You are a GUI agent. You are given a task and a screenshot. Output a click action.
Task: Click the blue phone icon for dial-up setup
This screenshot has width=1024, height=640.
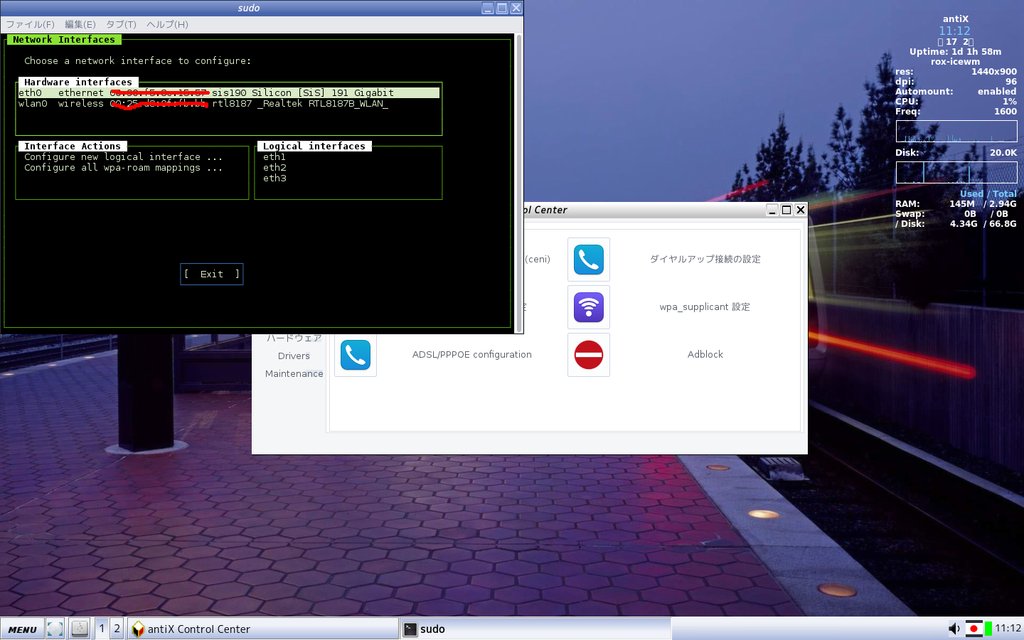click(x=588, y=259)
